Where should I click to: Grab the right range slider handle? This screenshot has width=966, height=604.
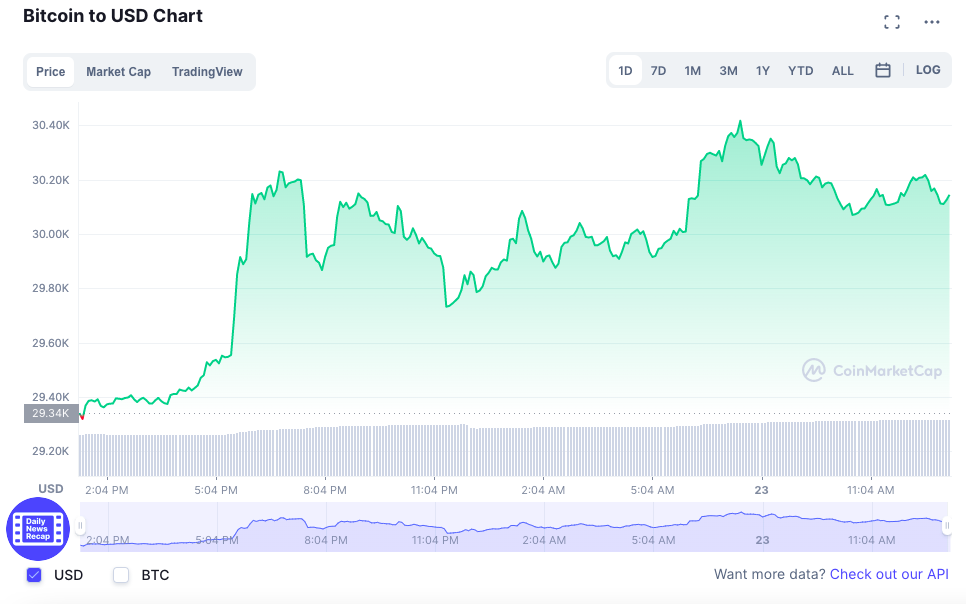pyautogui.click(x=947, y=526)
